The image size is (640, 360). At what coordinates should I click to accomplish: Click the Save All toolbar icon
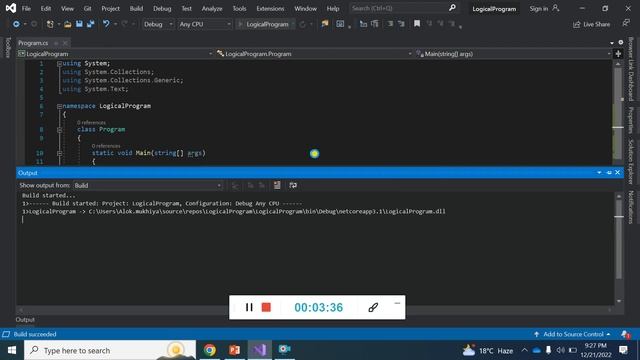click(90, 24)
